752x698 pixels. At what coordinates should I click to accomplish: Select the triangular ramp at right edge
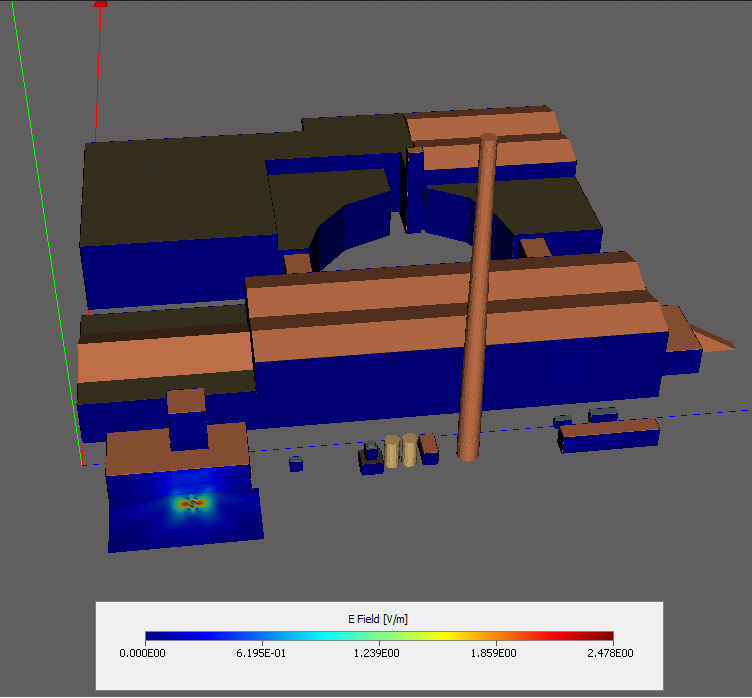pos(712,338)
